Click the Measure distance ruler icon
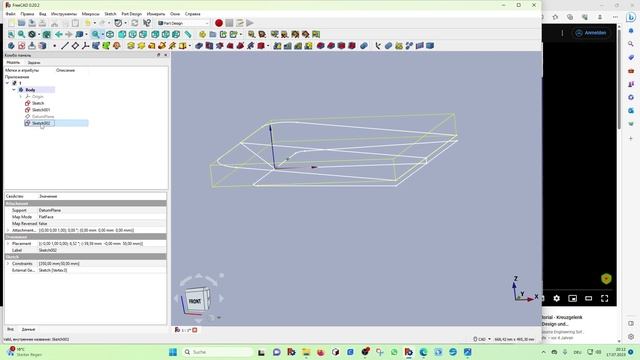The width and height of the screenshot is (640, 360). [x=188, y=35]
